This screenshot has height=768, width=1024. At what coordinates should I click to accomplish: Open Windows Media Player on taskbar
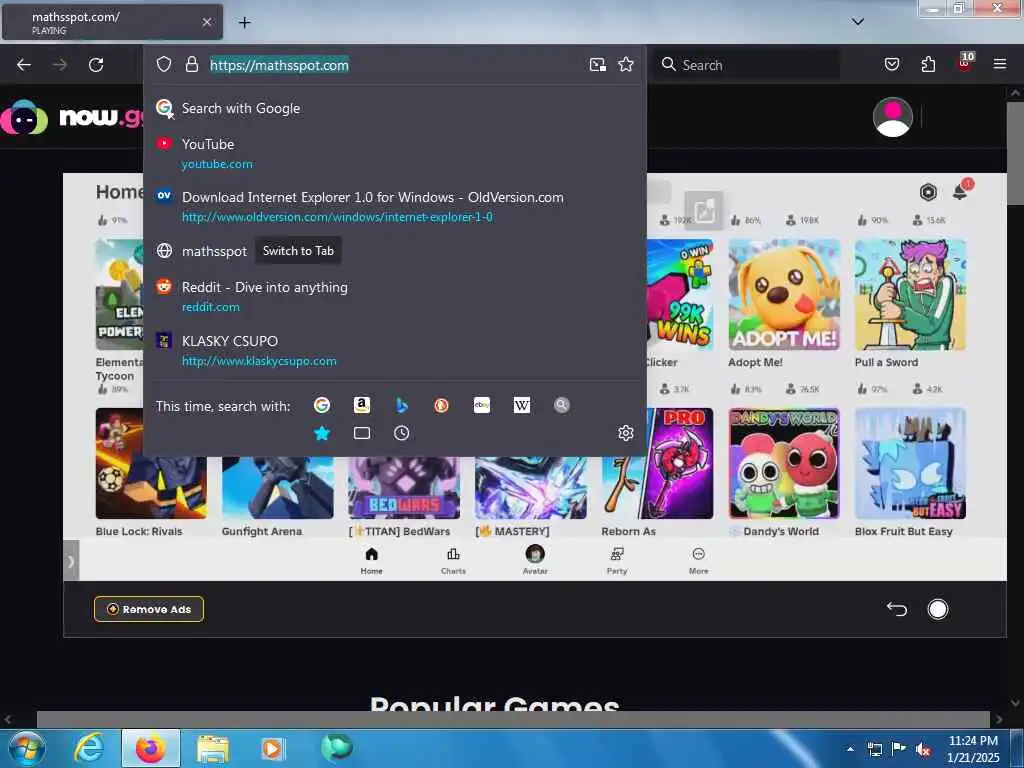pyautogui.click(x=273, y=748)
